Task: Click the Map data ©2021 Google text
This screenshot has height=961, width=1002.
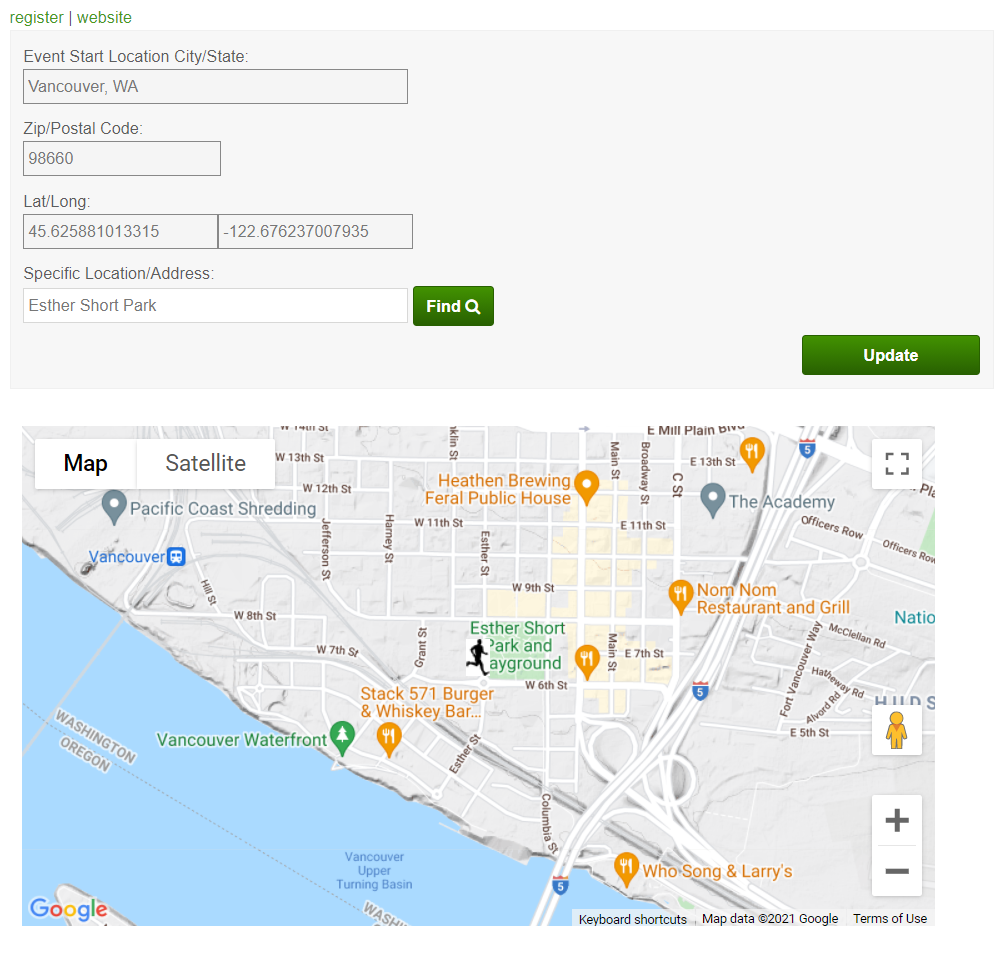Action: click(770, 918)
